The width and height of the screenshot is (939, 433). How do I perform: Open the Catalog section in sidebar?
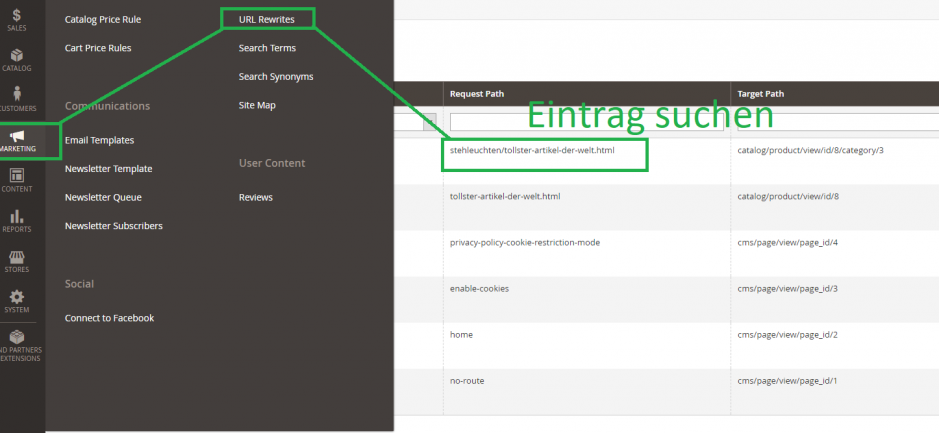tap(17, 60)
